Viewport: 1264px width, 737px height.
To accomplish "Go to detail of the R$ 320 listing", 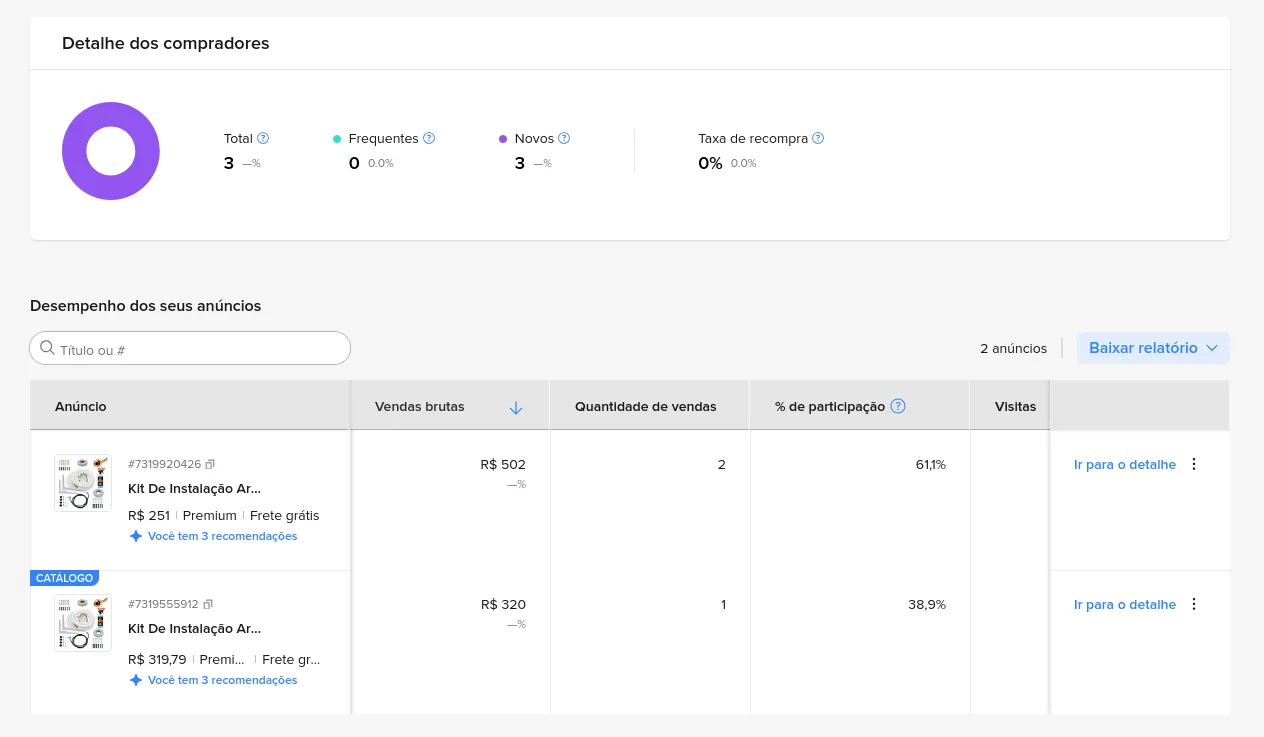I will click(1125, 604).
